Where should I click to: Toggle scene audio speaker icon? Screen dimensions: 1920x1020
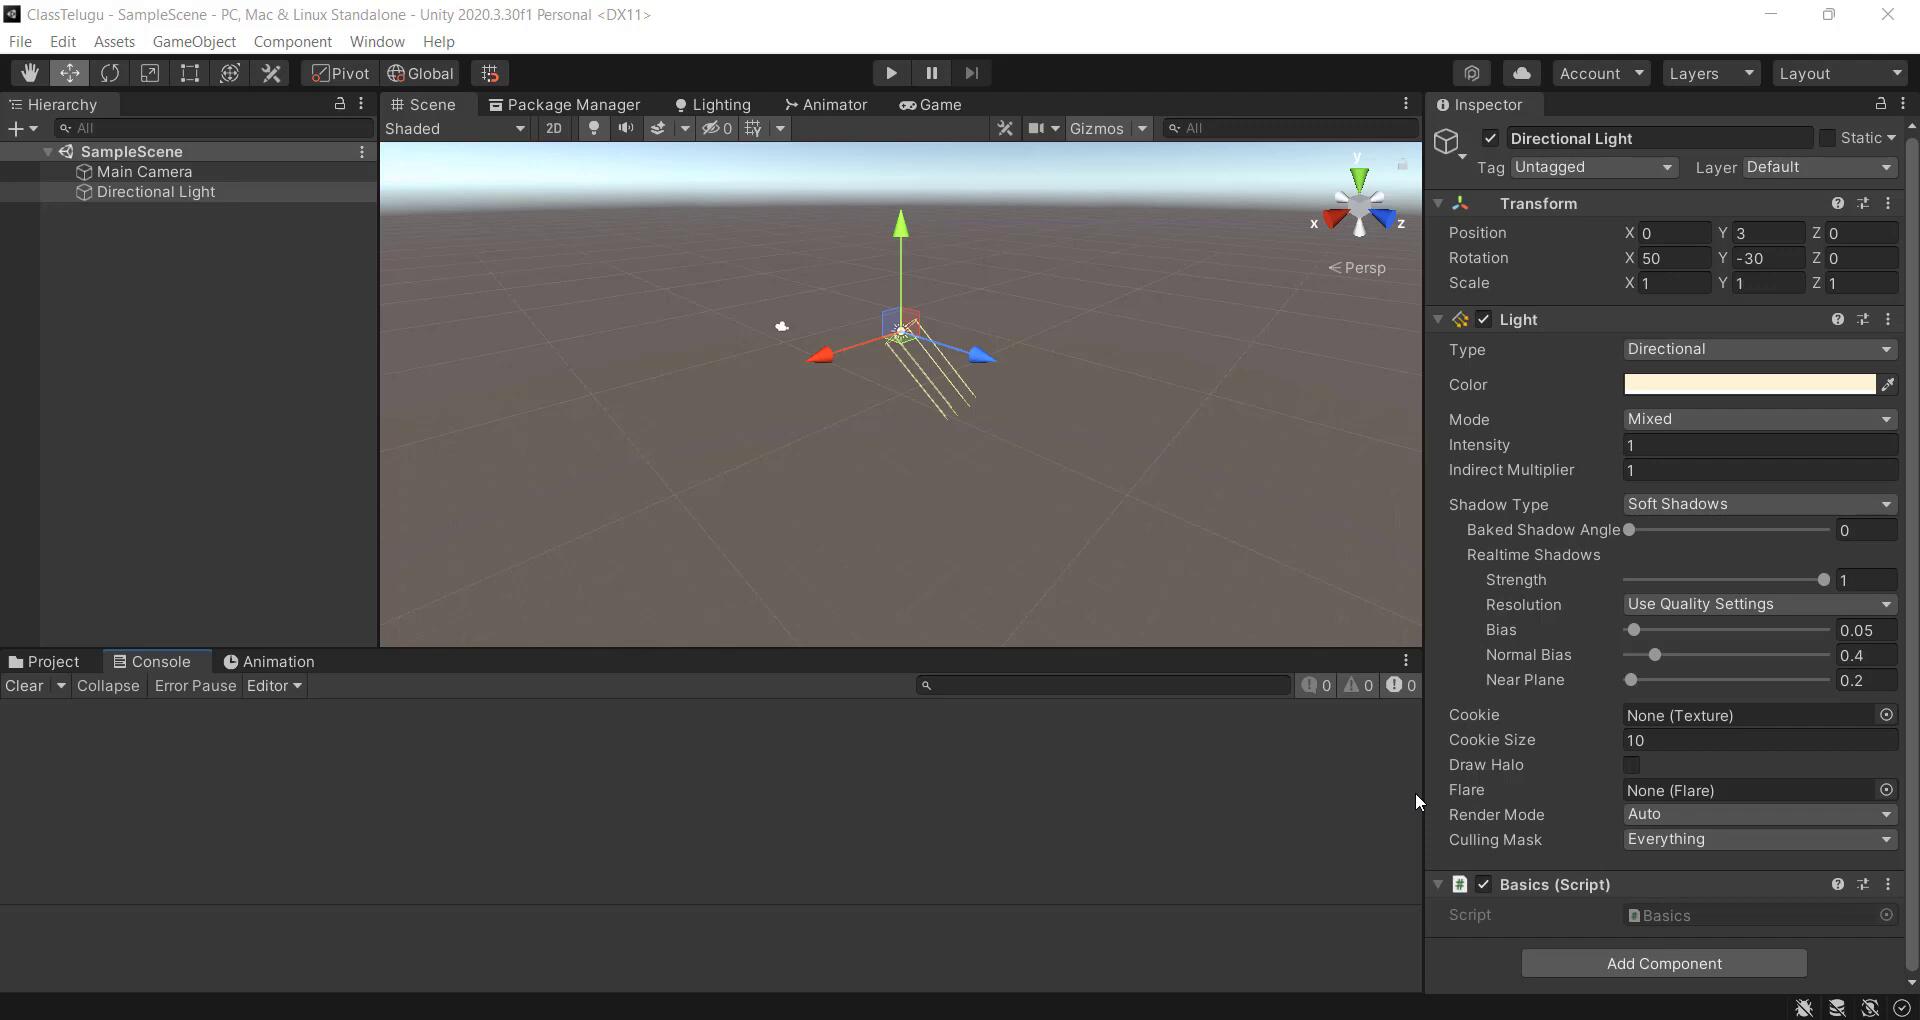pos(625,128)
